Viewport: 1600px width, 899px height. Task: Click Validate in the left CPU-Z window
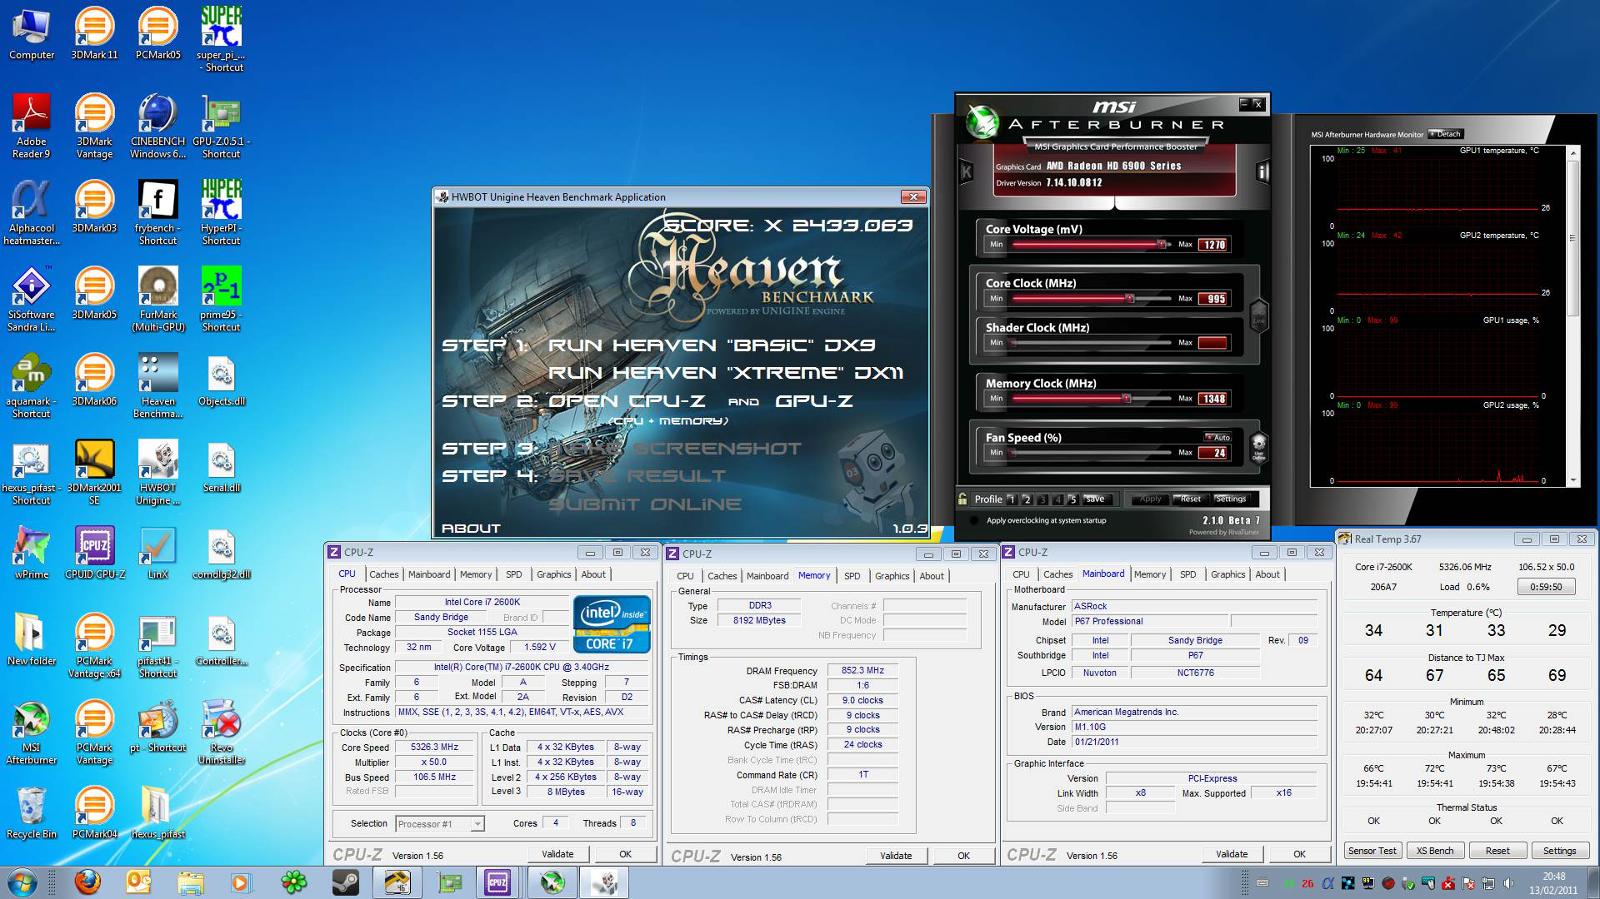click(x=558, y=854)
